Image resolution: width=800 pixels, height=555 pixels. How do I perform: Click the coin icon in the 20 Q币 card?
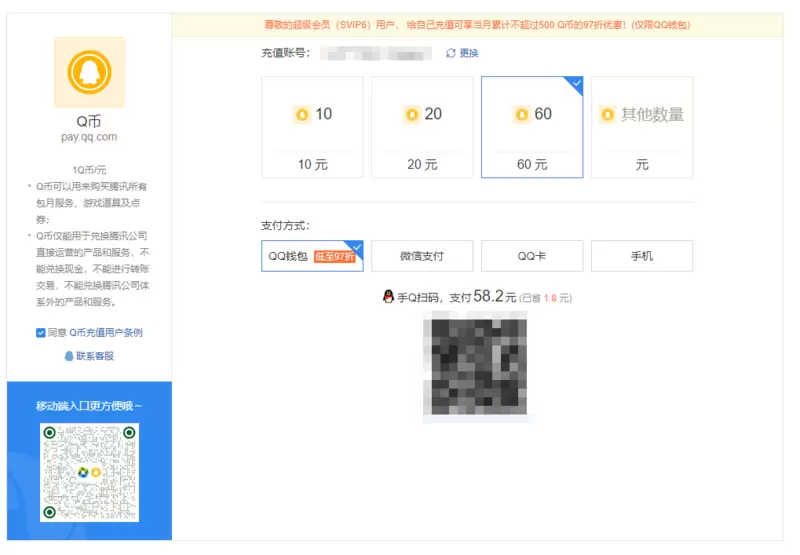tap(412, 114)
